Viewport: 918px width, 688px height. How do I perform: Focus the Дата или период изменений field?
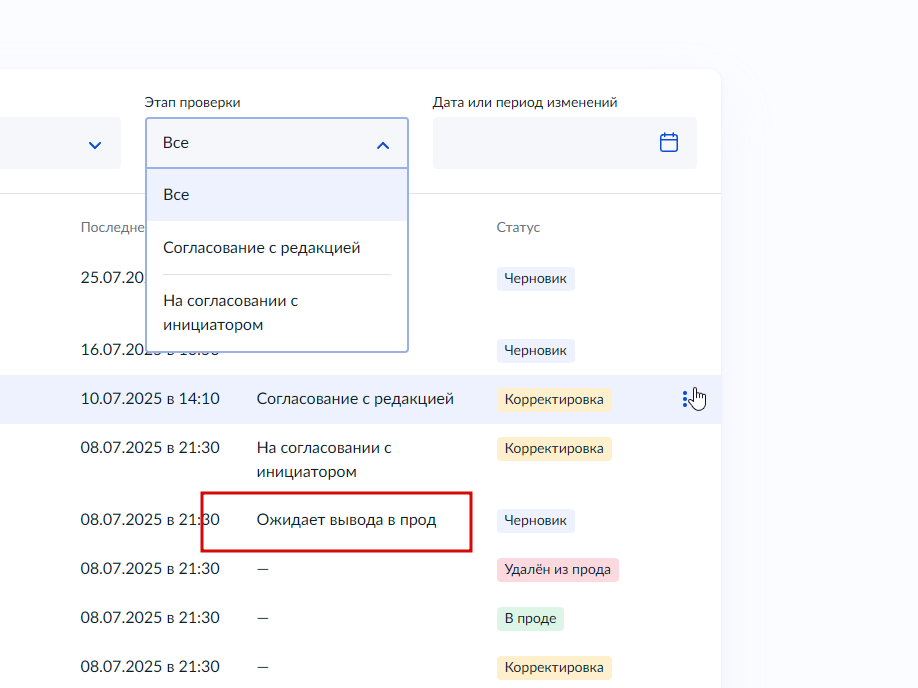(564, 143)
